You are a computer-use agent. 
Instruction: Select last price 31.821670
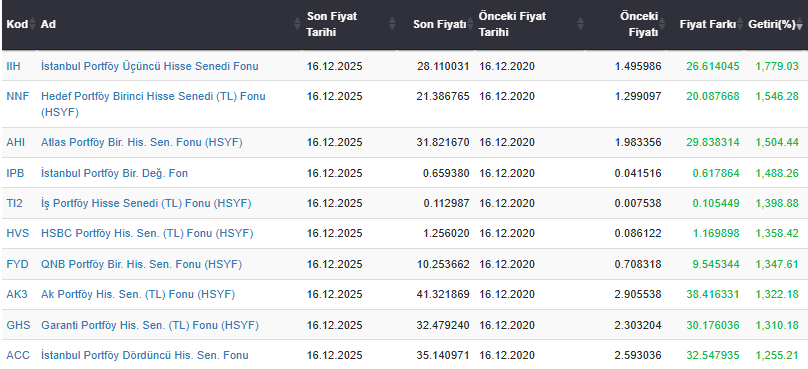tap(443, 142)
